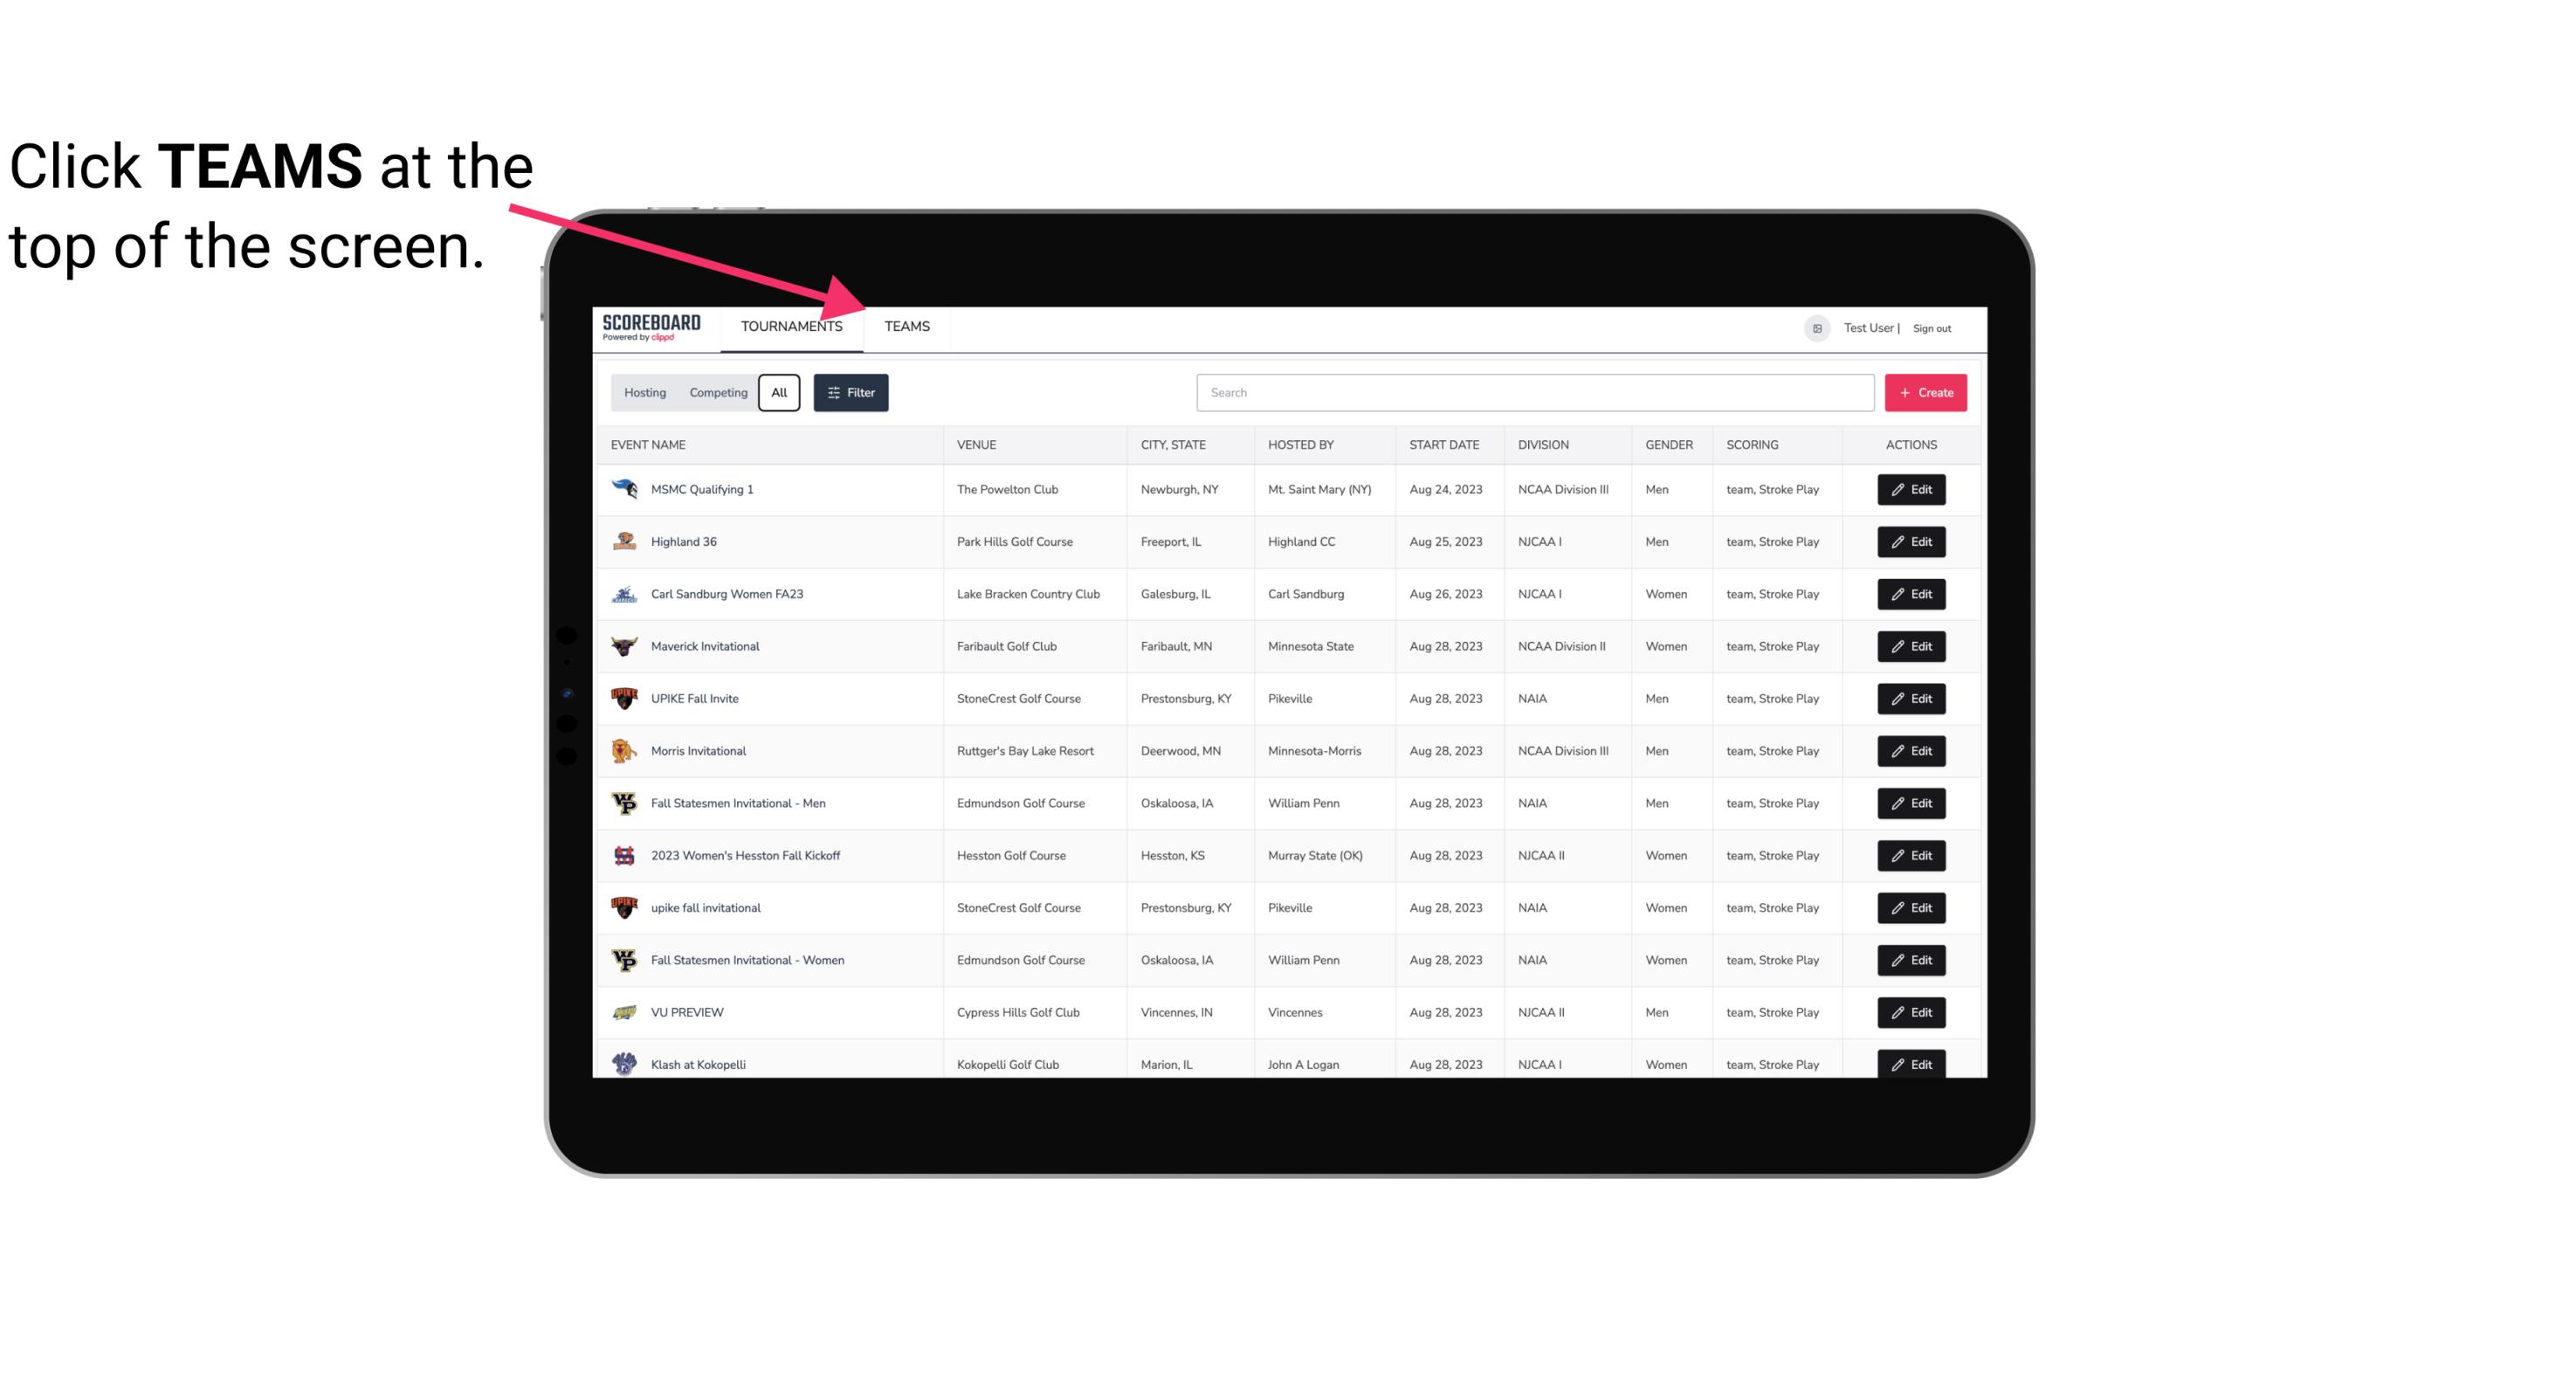The image size is (2576, 1386).
Task: Select the All filter toggle
Action: coord(778,393)
